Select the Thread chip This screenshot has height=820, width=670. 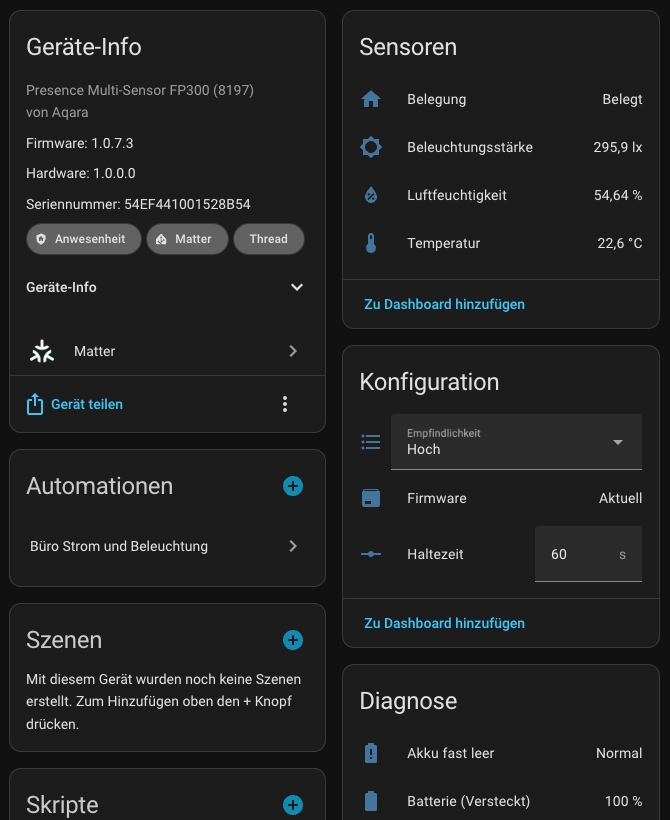point(268,239)
